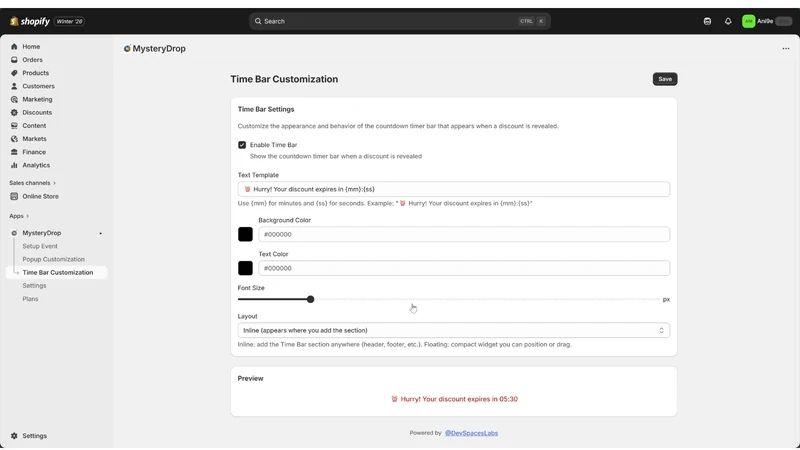
Task: Click the Marketing target icon
Action: coord(14,99)
